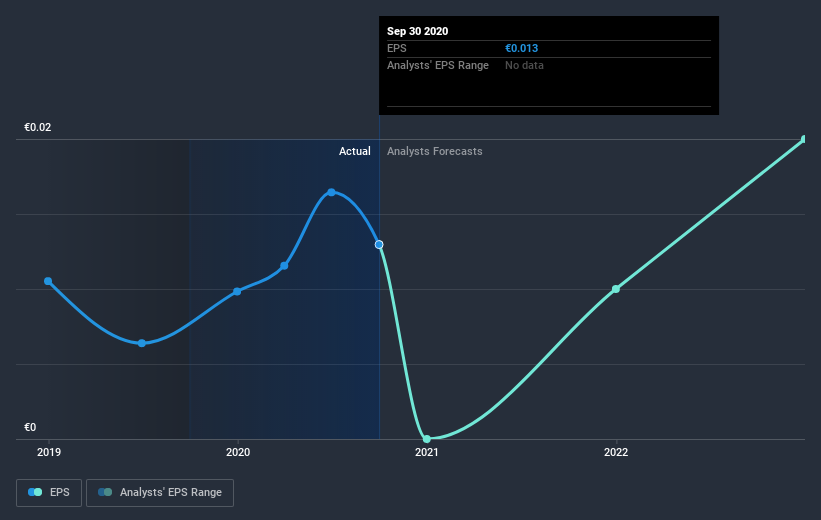This screenshot has width=821, height=520.
Task: Click the tooltip date 'Sep 30 2020'
Action: tap(417, 31)
